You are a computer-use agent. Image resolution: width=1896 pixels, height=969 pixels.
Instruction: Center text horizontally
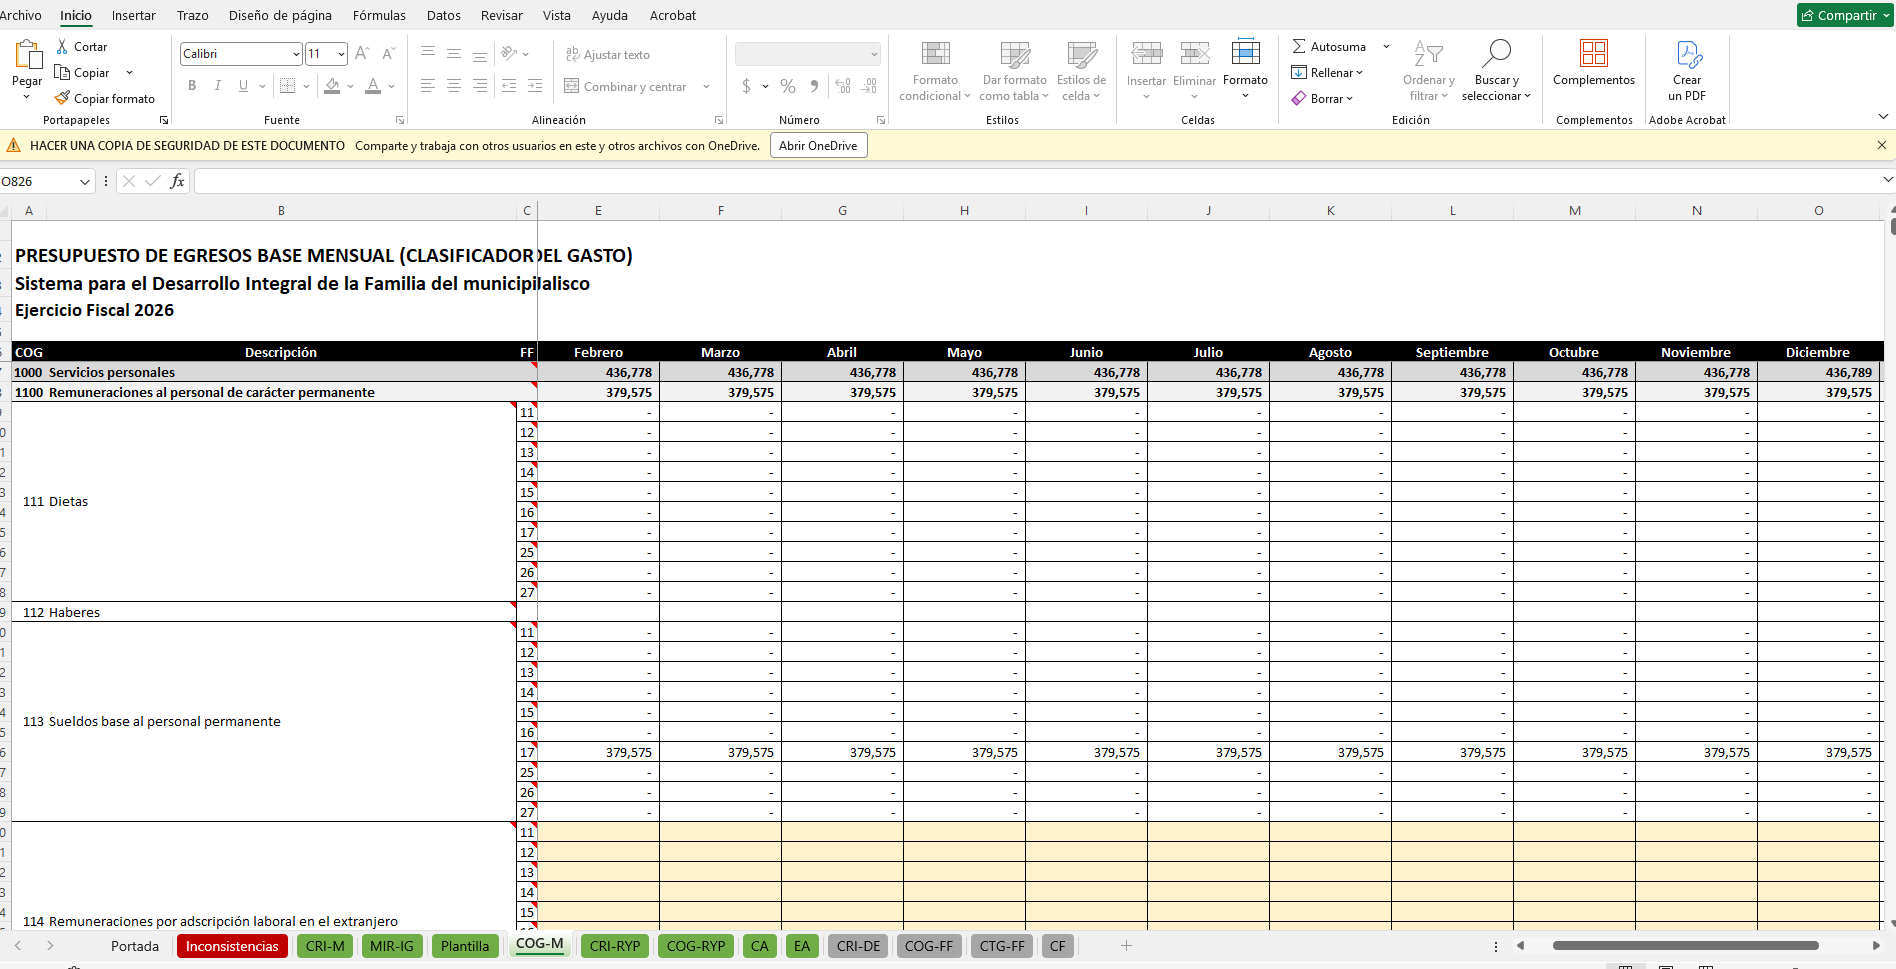454,86
